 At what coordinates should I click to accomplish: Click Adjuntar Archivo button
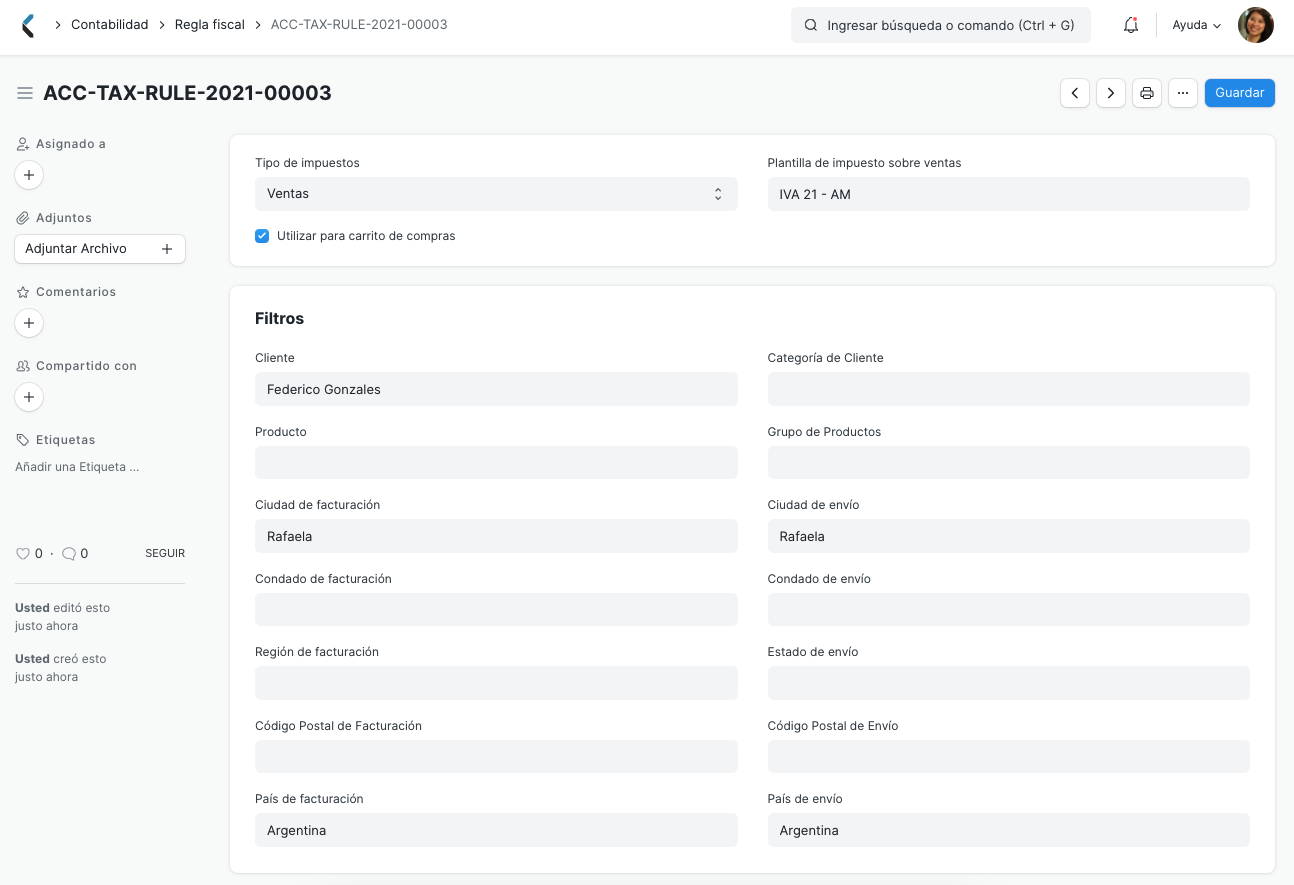pos(100,249)
